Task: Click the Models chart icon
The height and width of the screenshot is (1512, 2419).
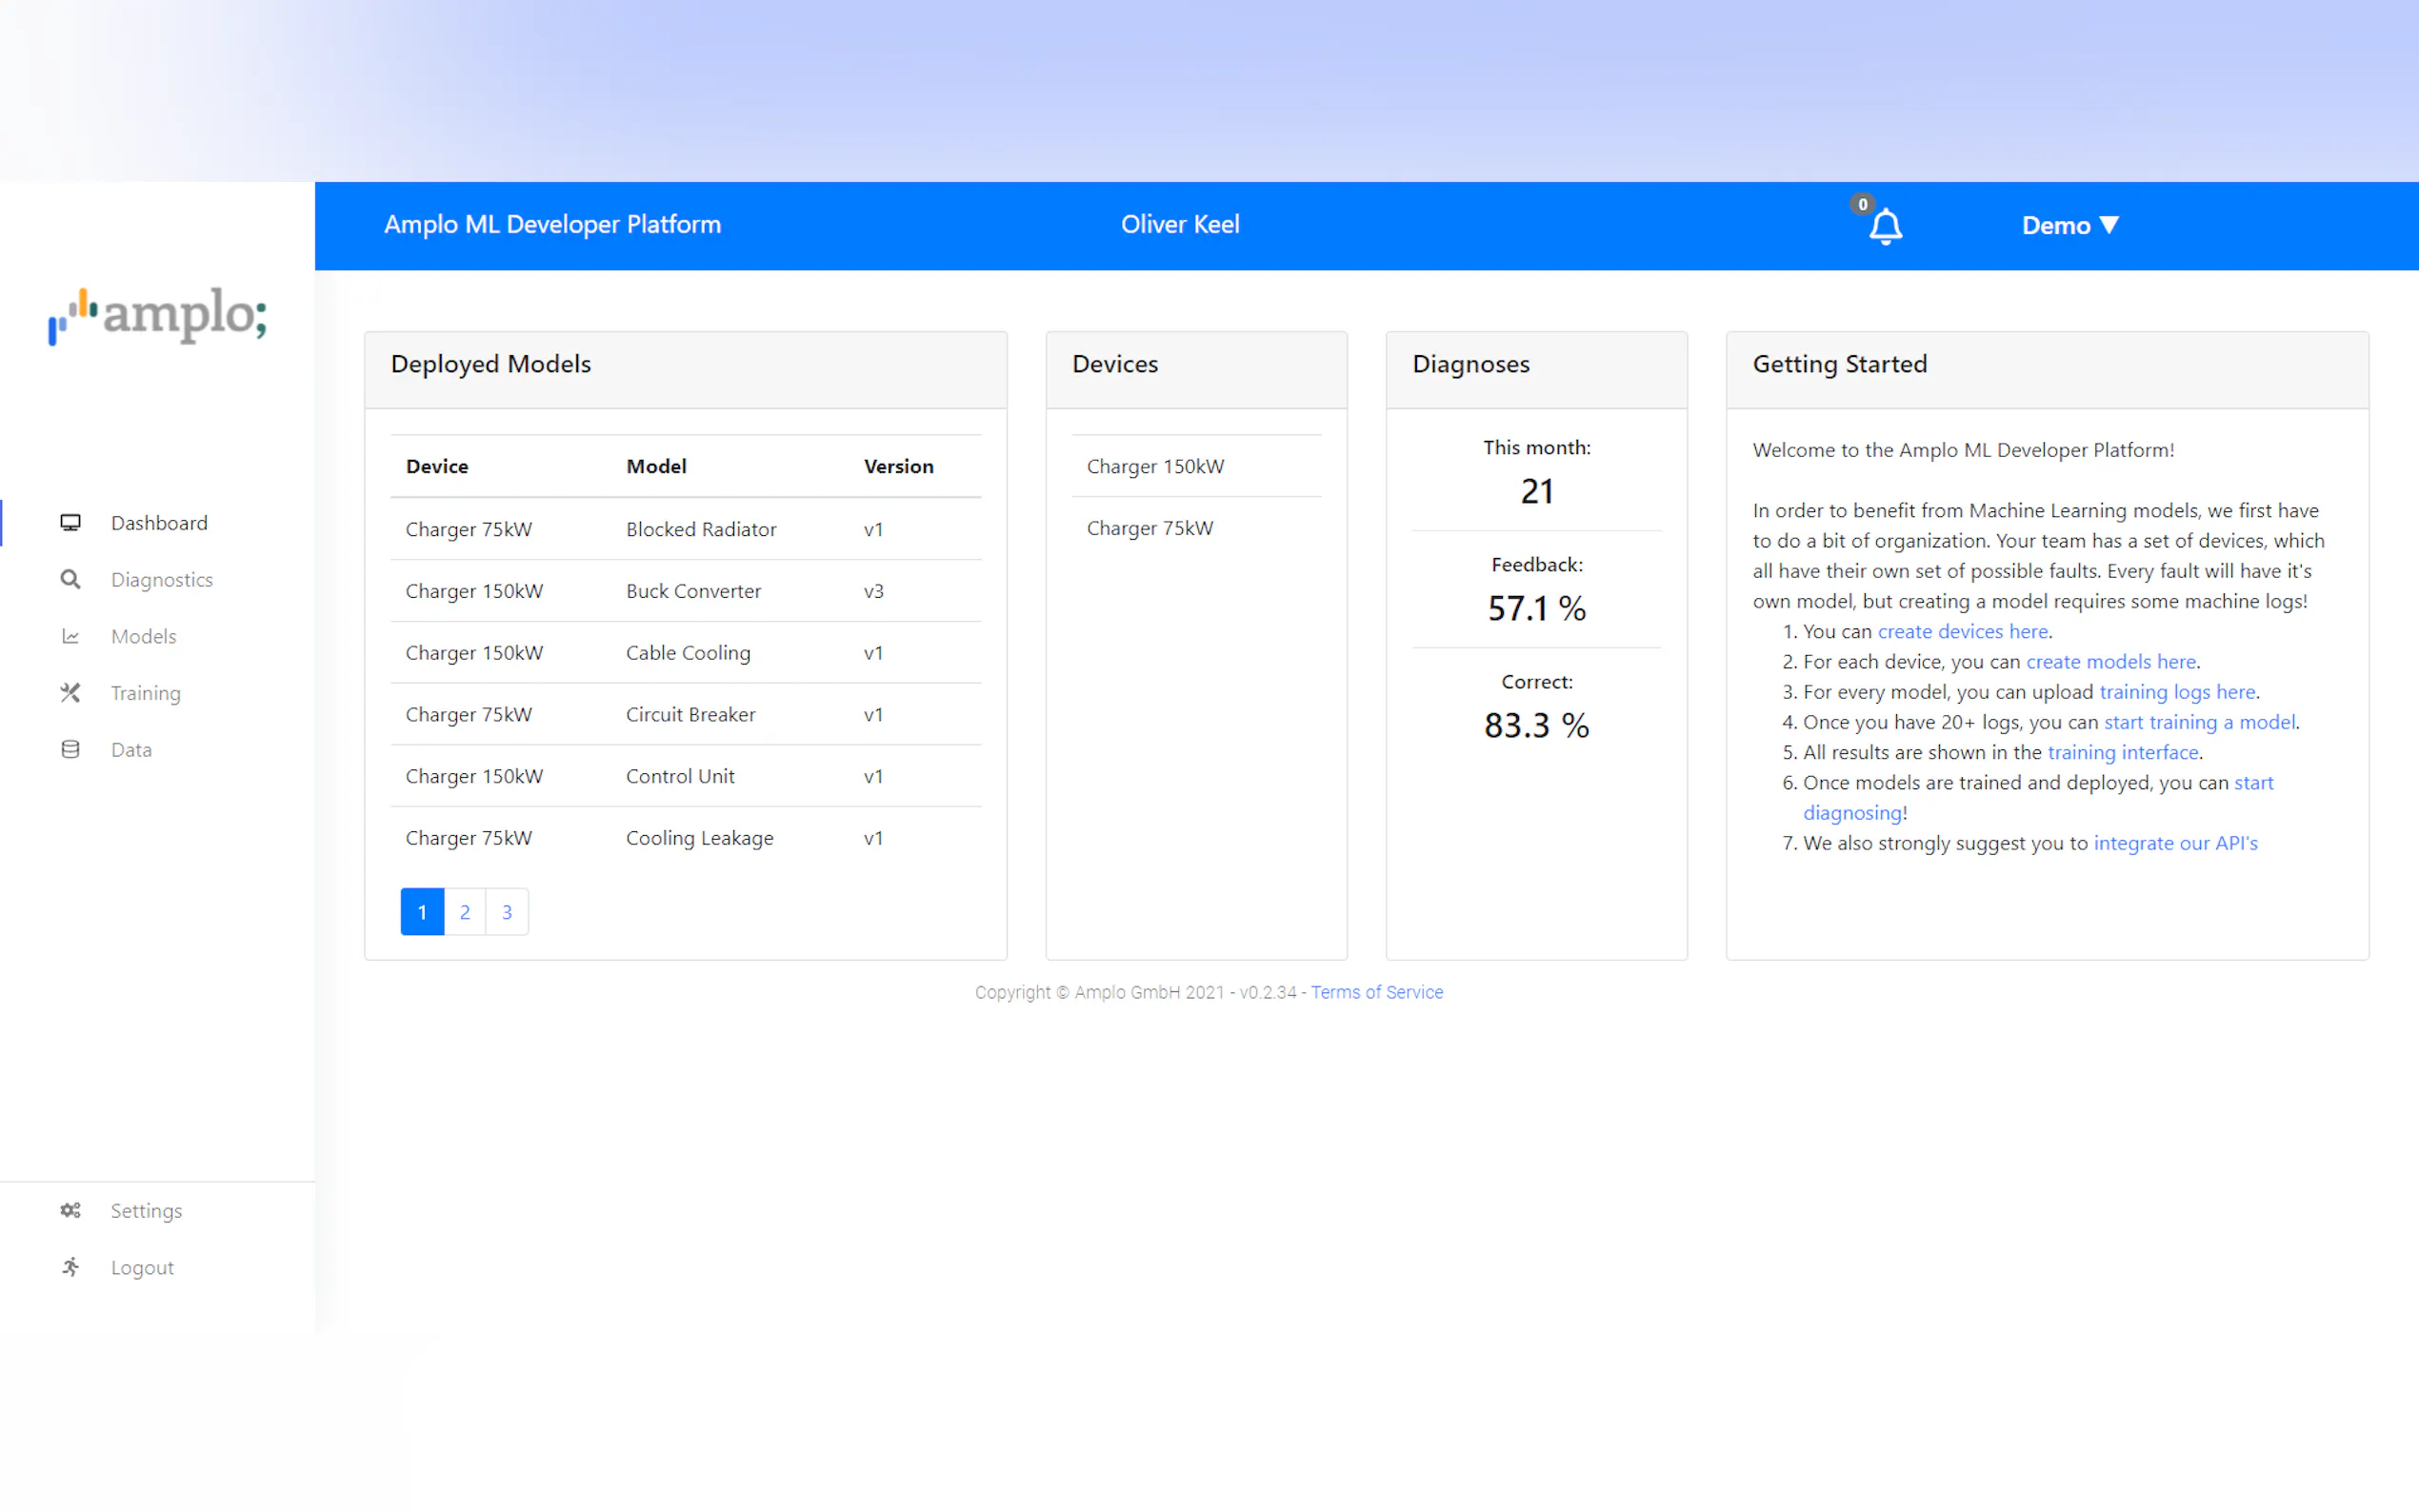Action: click(70, 637)
